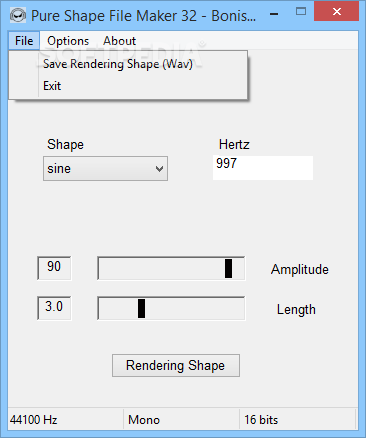Click the app icon in title bar

pyautogui.click(x=18, y=15)
